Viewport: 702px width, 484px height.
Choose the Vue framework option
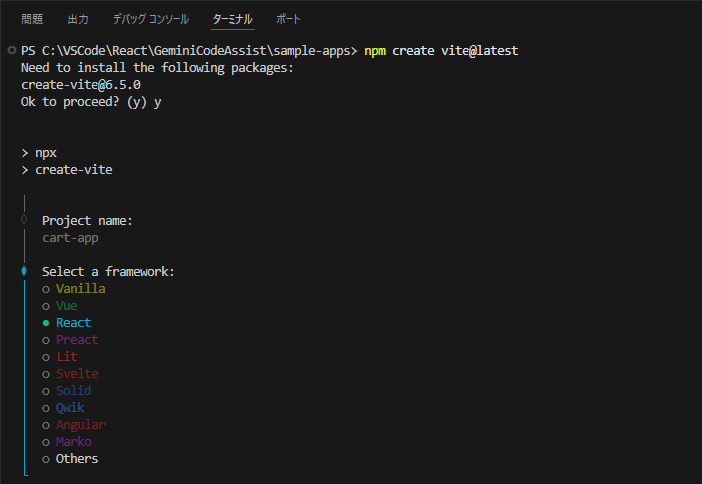tap(60, 306)
